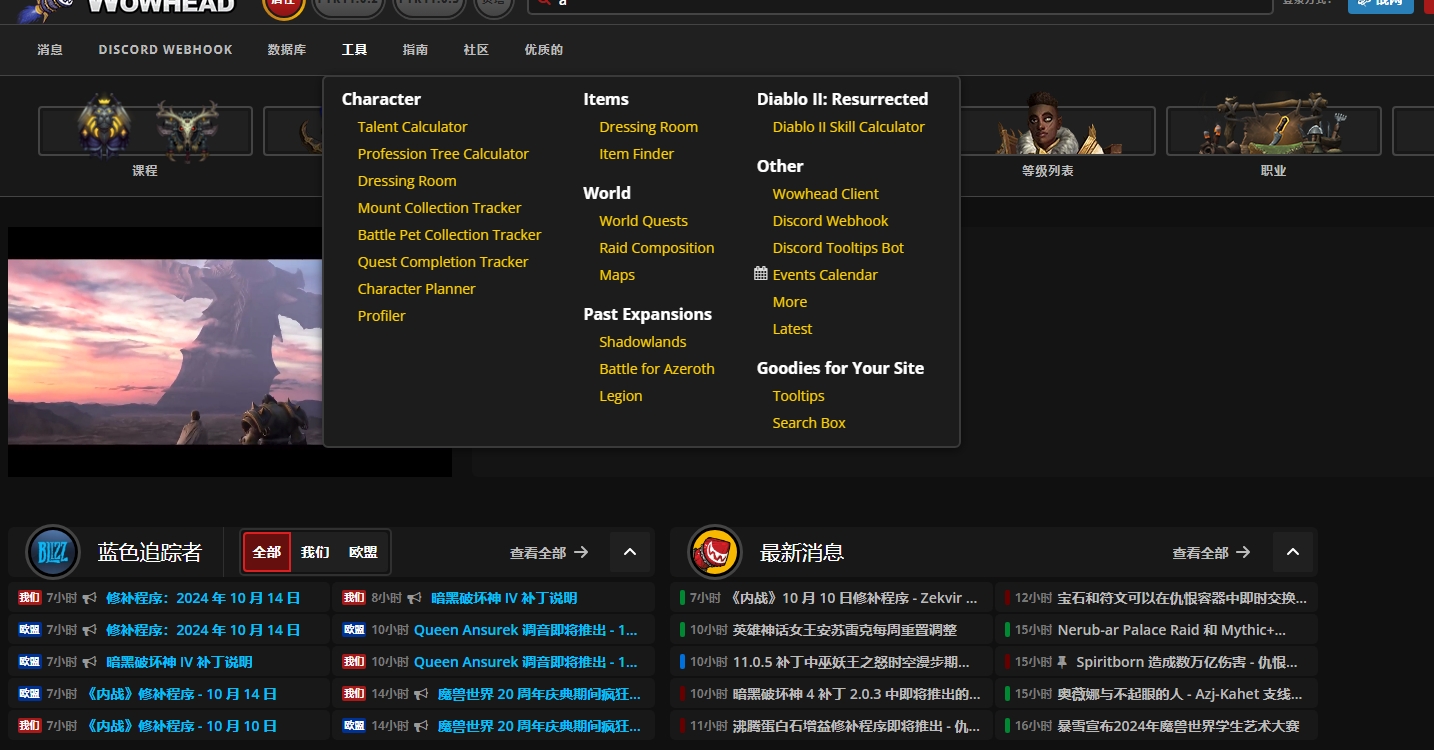Open Battle Pet Collection Tracker
The width and height of the screenshot is (1434, 750).
point(449,235)
